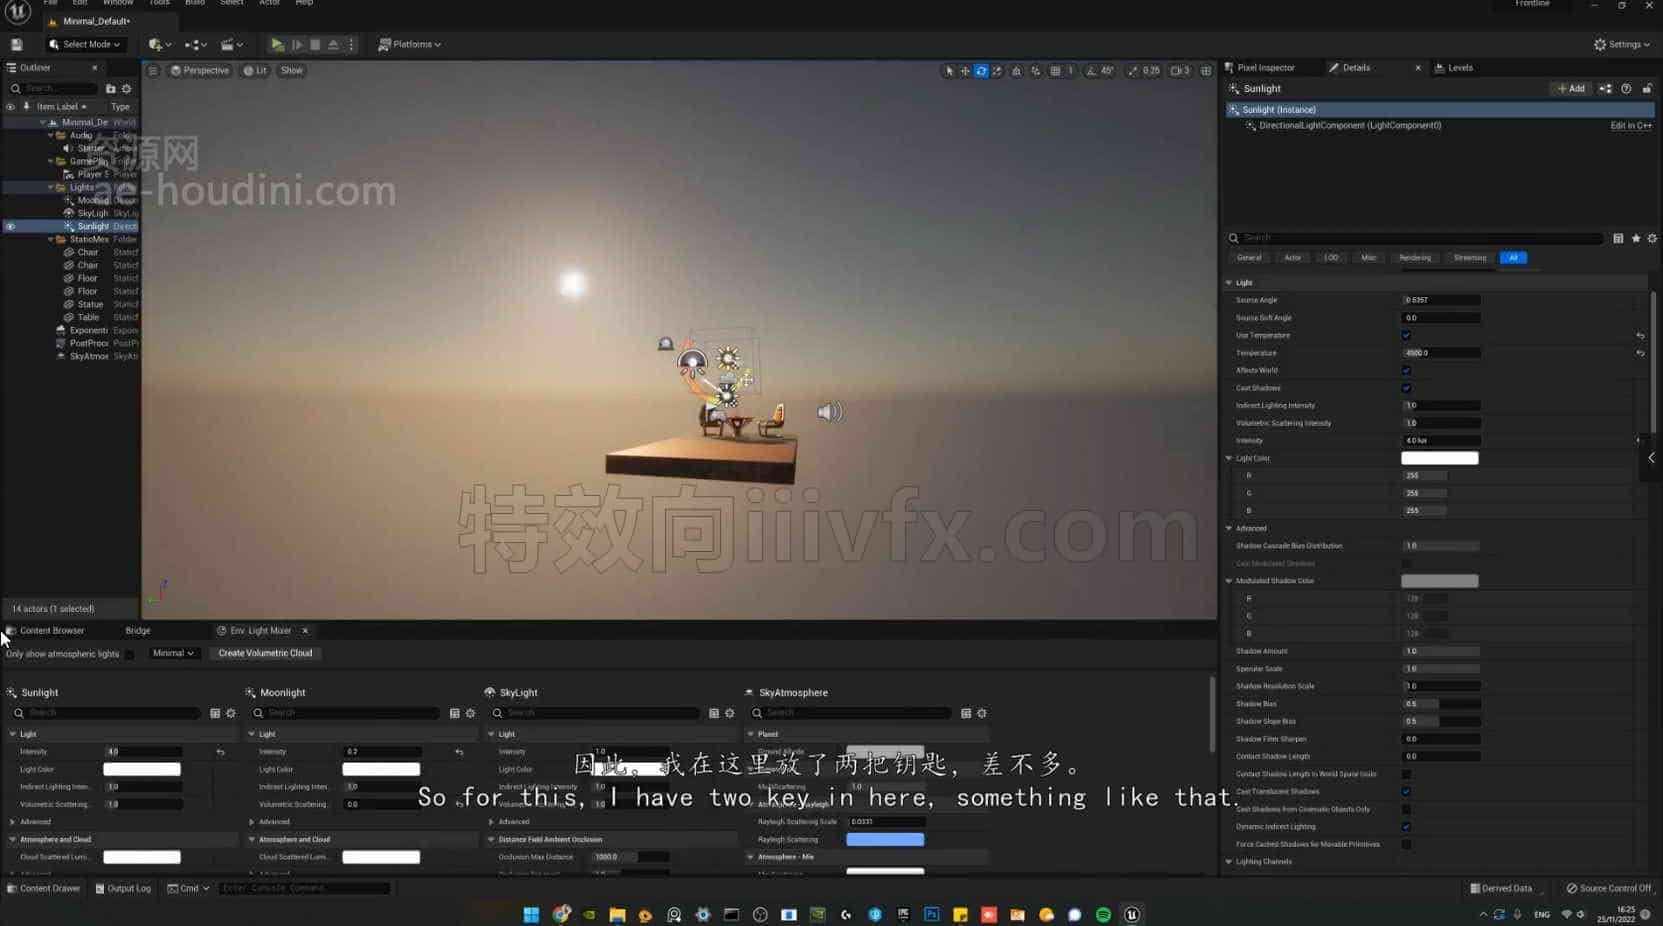This screenshot has width=1663, height=926.
Task: Open Details panel settings gear icon
Action: [1652, 238]
